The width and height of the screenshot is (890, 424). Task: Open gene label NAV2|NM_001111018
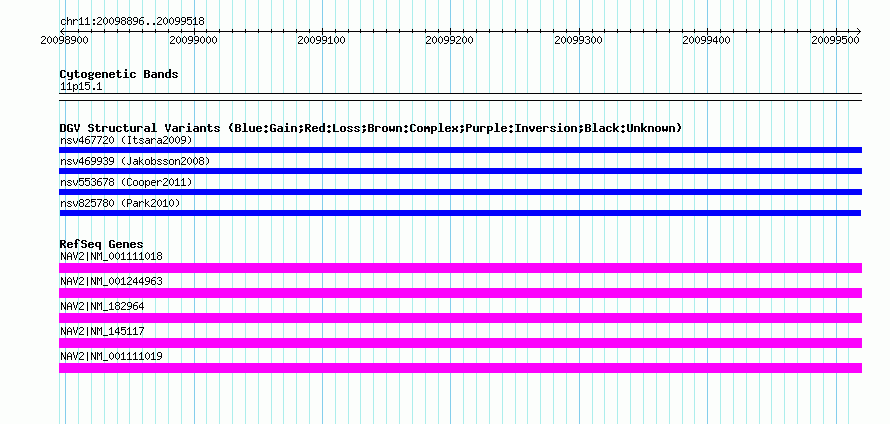[x=111, y=257]
